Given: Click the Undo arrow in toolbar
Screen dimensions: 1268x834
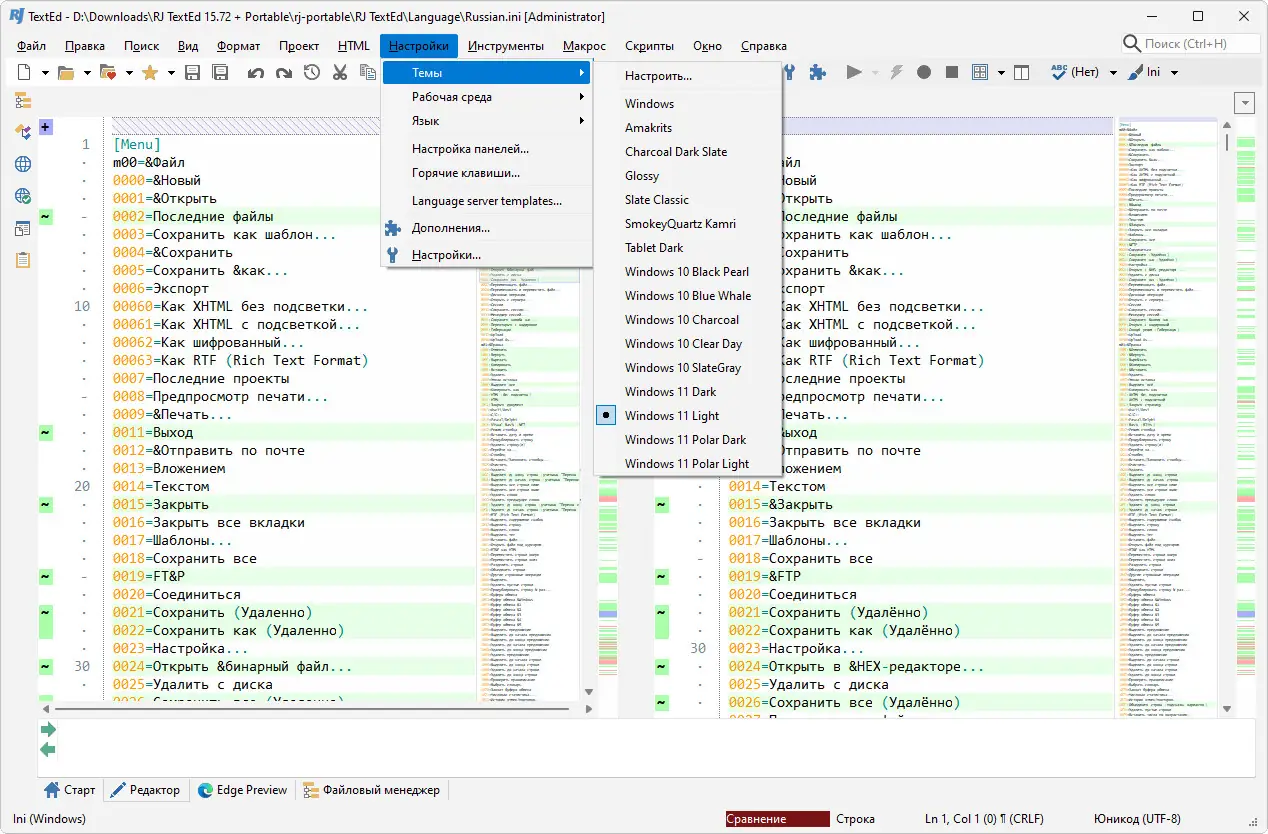Looking at the screenshot, I should pos(256,72).
